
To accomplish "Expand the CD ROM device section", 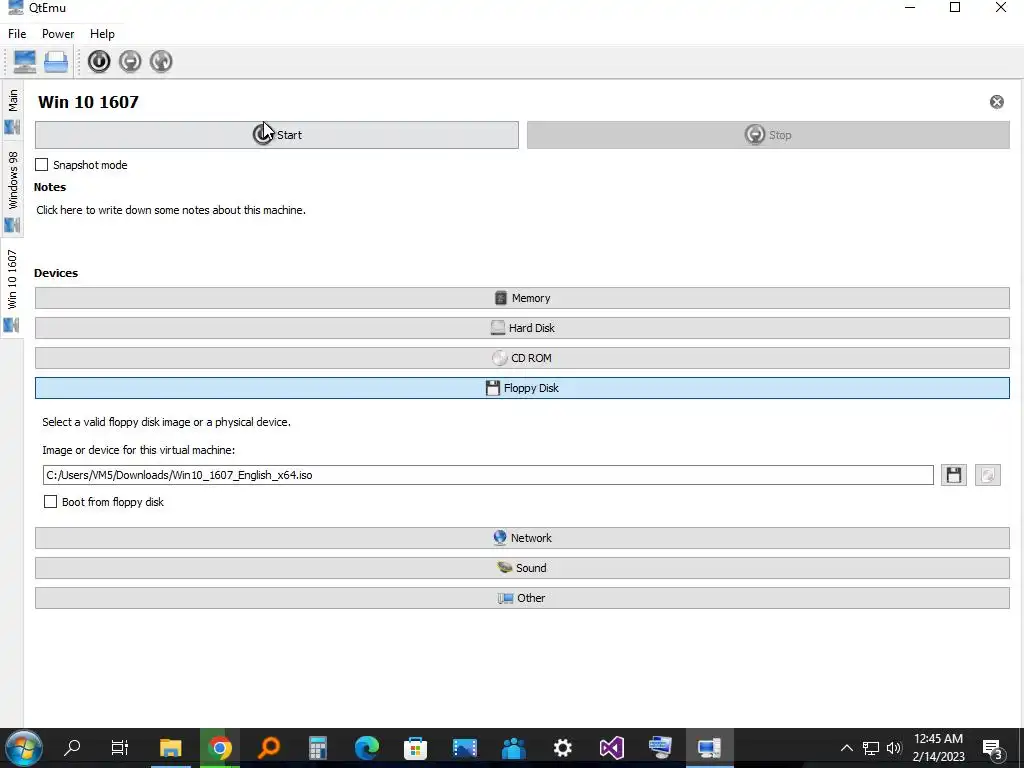I will point(522,358).
